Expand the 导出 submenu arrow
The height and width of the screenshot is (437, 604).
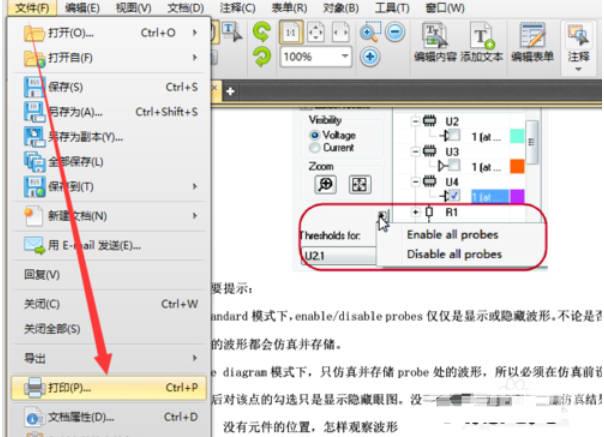[195, 358]
